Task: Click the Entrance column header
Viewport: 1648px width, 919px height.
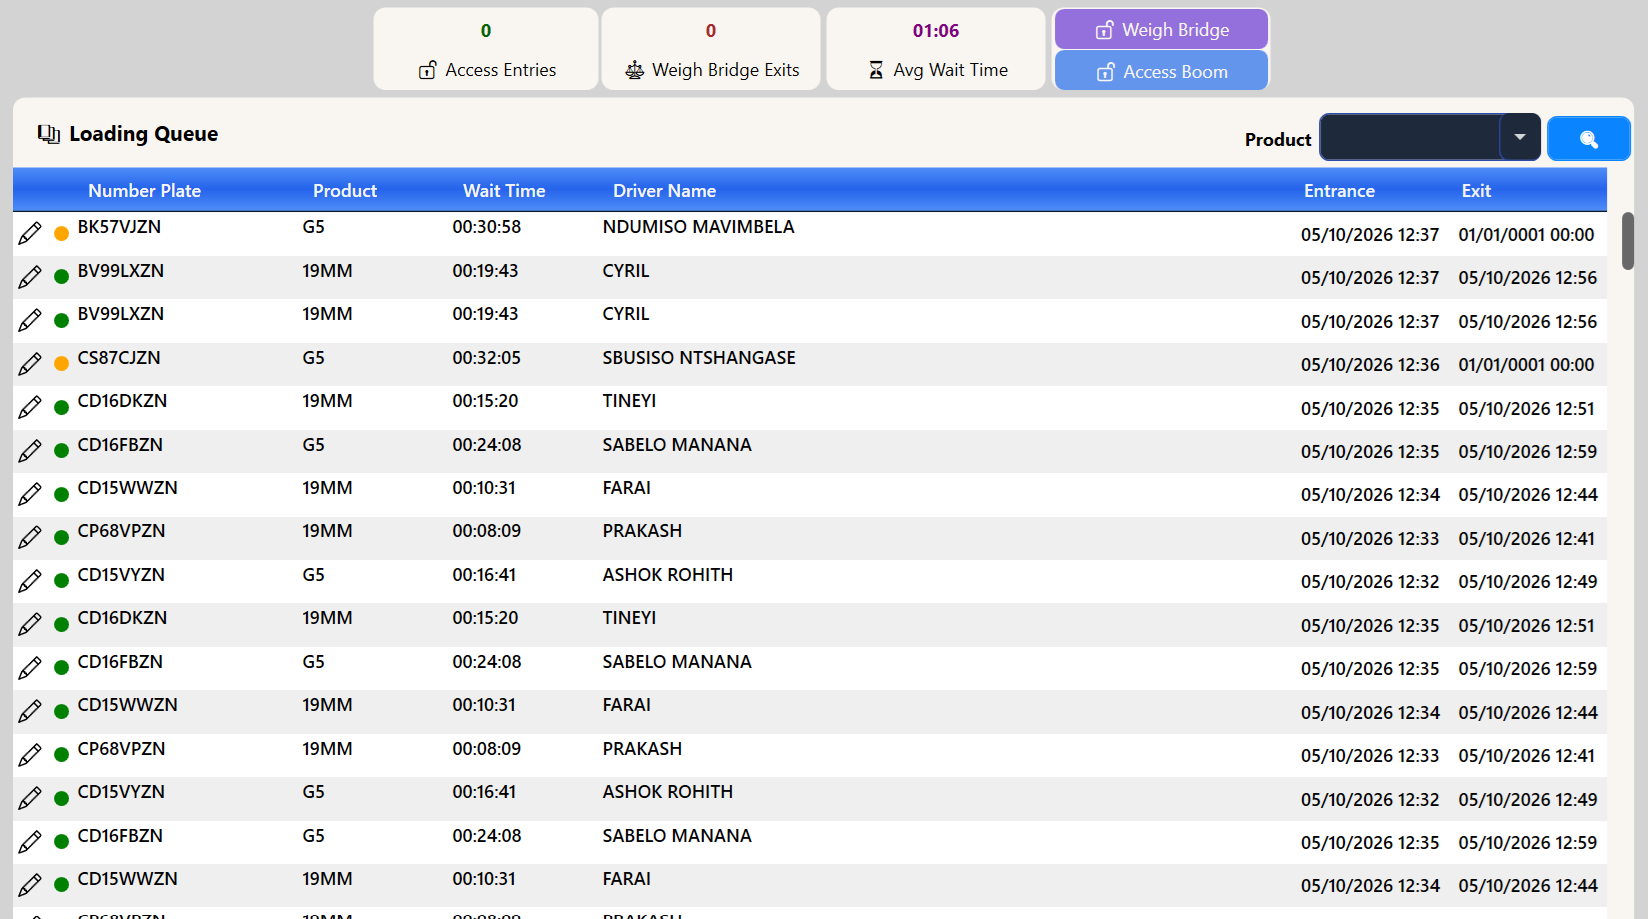Action: [1339, 191]
